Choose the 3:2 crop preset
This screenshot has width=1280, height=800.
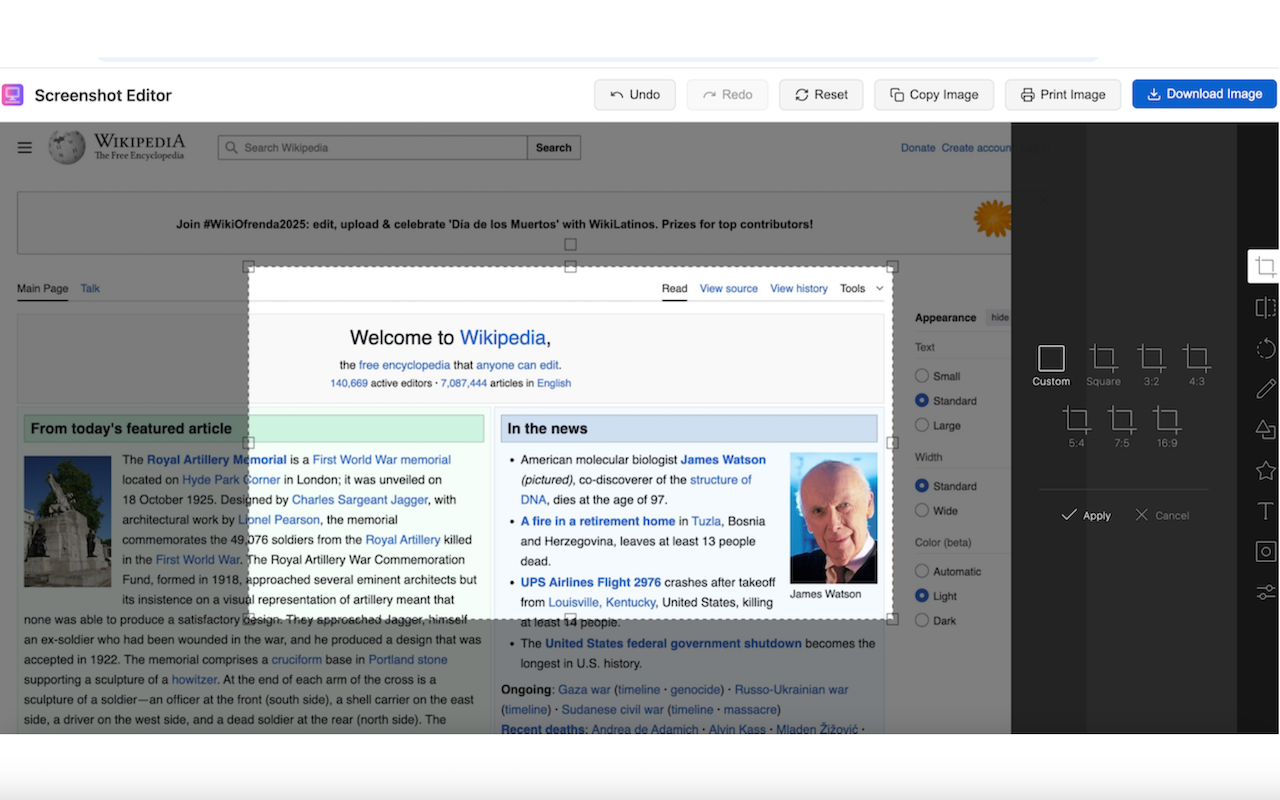[1151, 365]
